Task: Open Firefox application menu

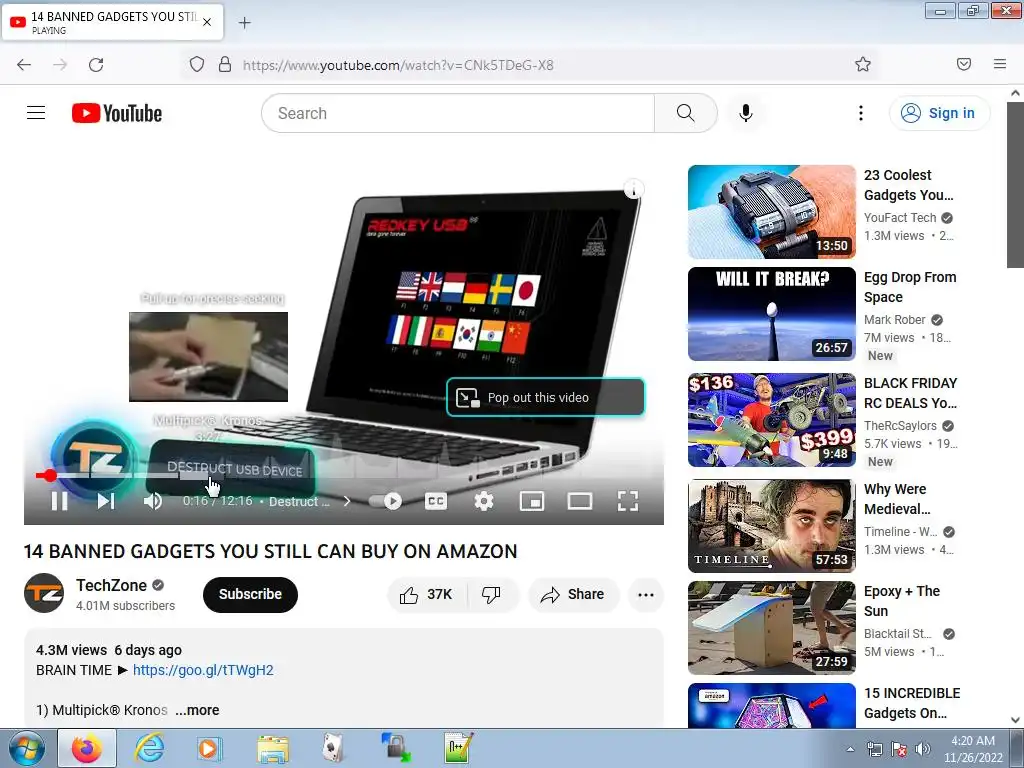Action: [x=999, y=64]
